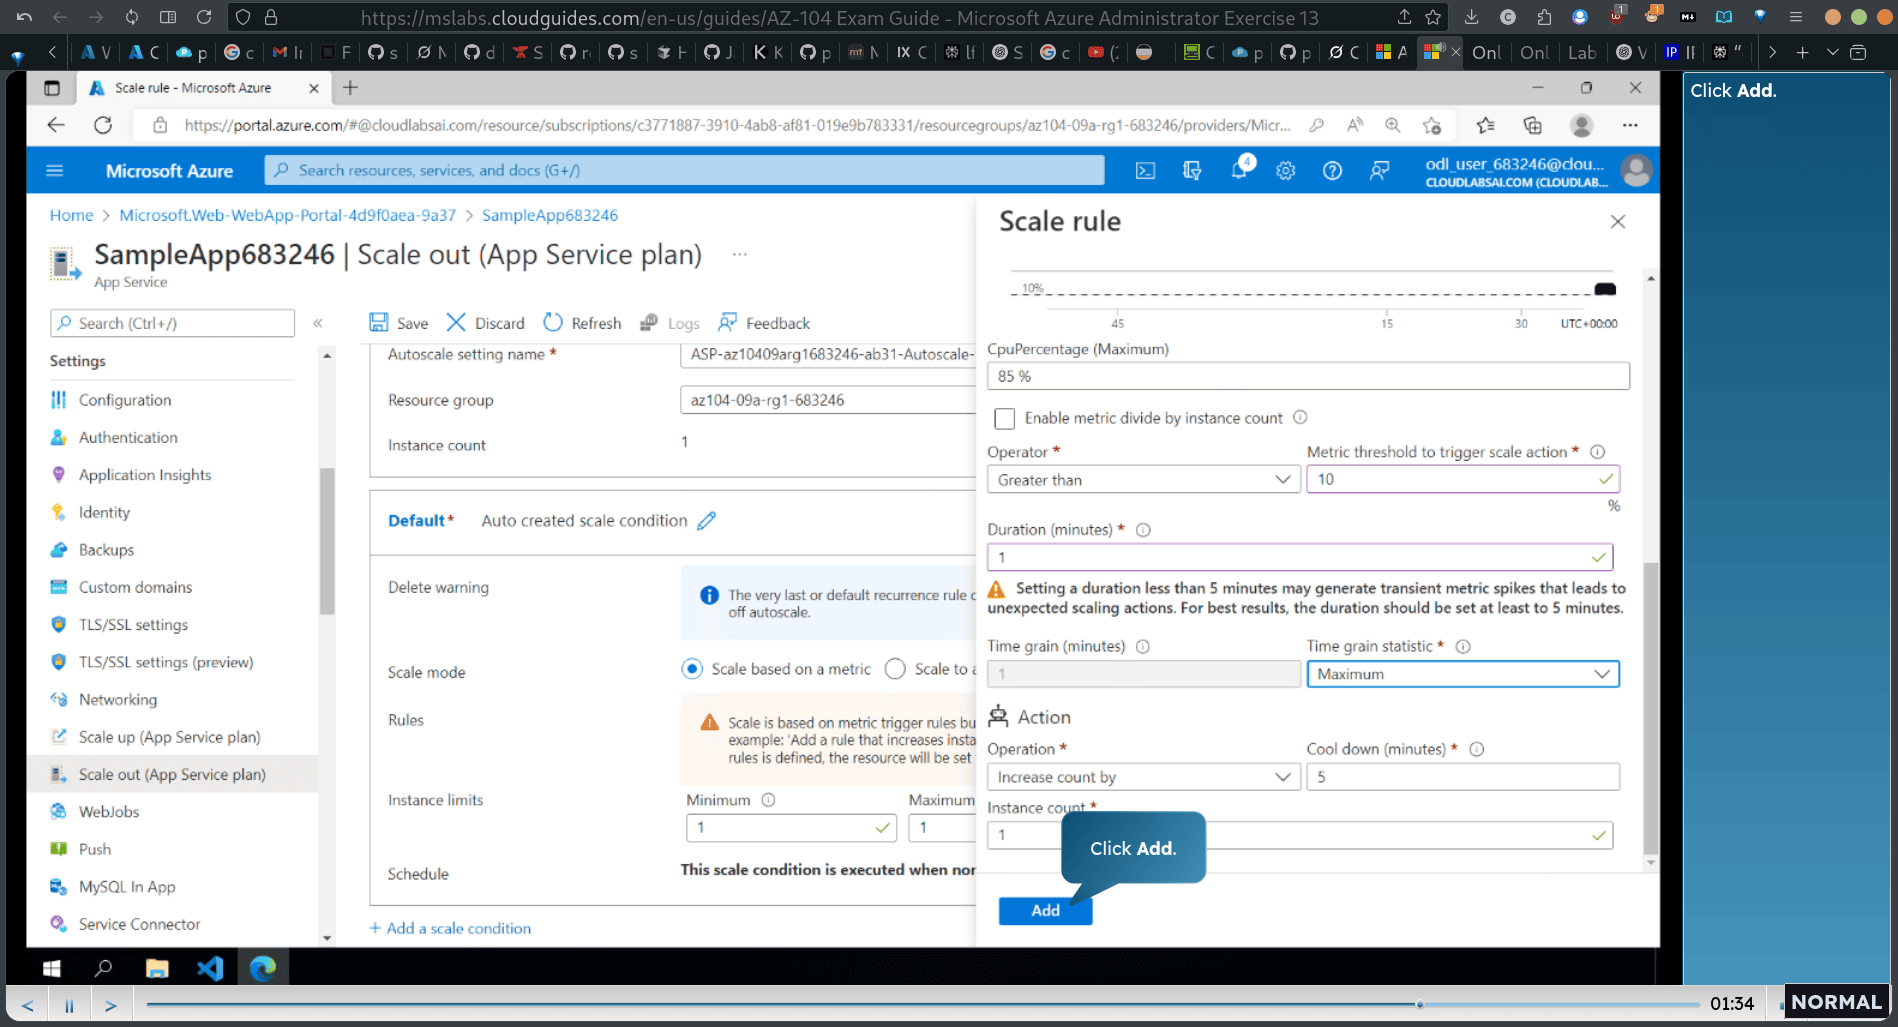The width and height of the screenshot is (1898, 1027).
Task: Open Scale up (App Service plan) item
Action: click(169, 737)
